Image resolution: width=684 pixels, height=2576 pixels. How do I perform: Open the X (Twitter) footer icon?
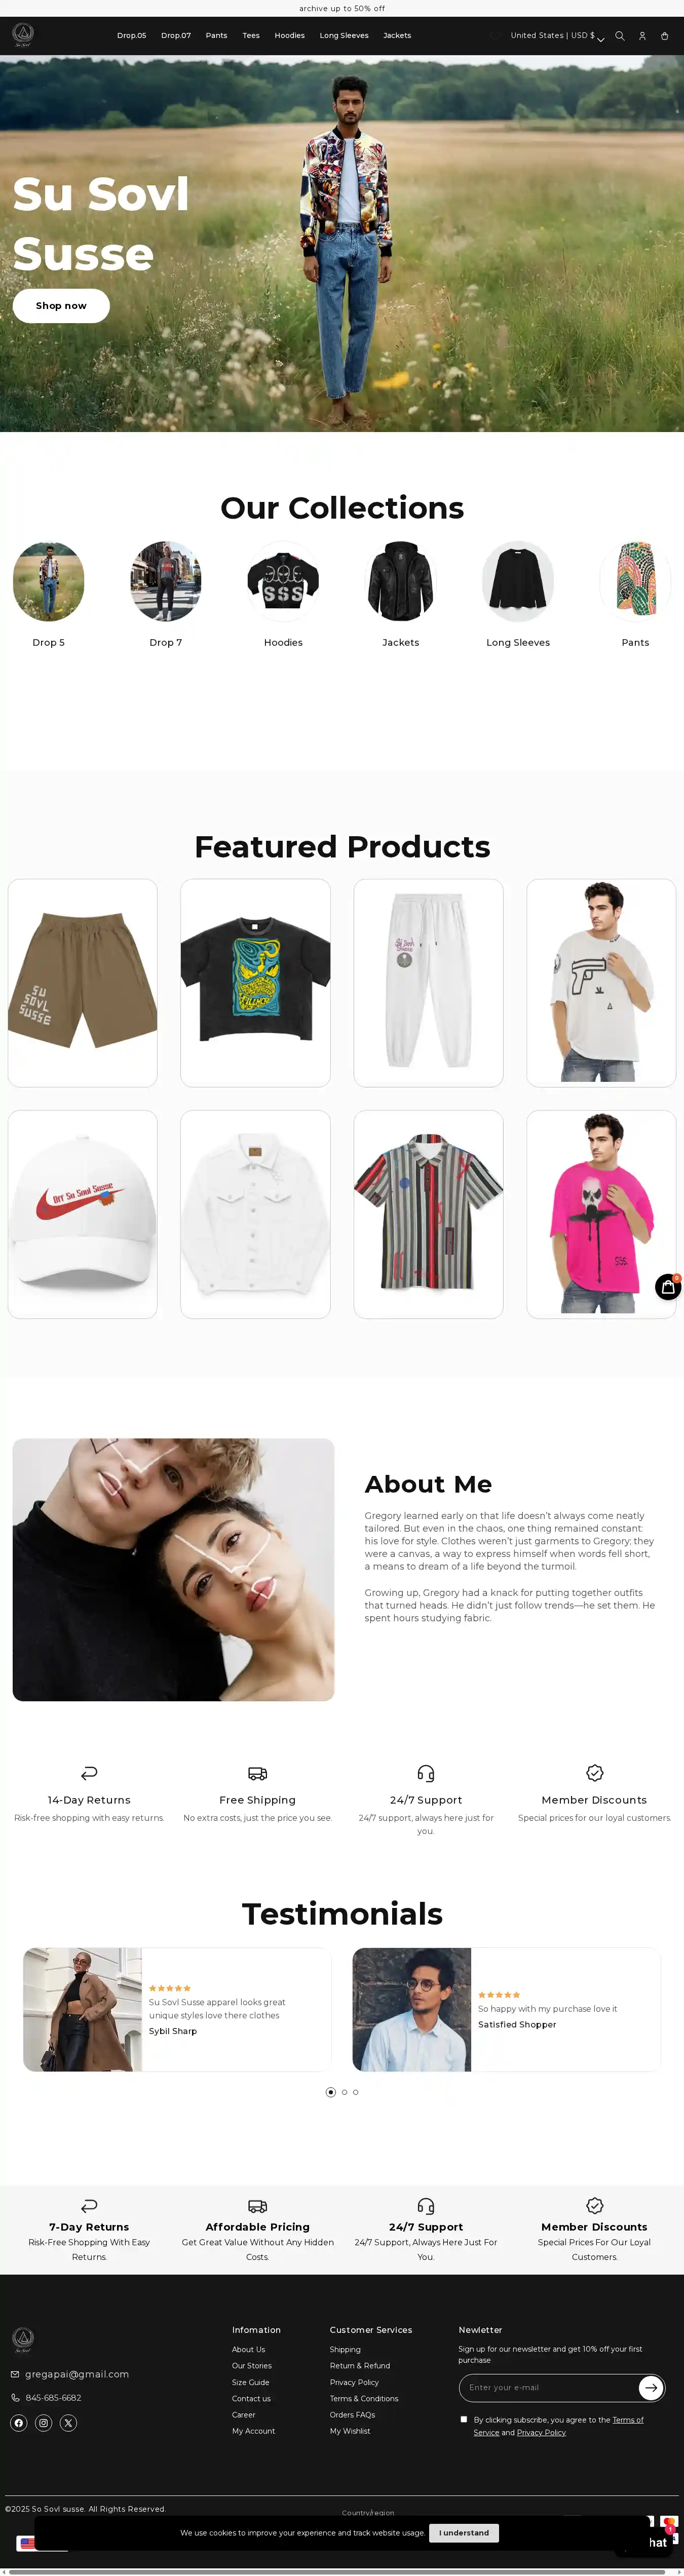(x=68, y=2423)
